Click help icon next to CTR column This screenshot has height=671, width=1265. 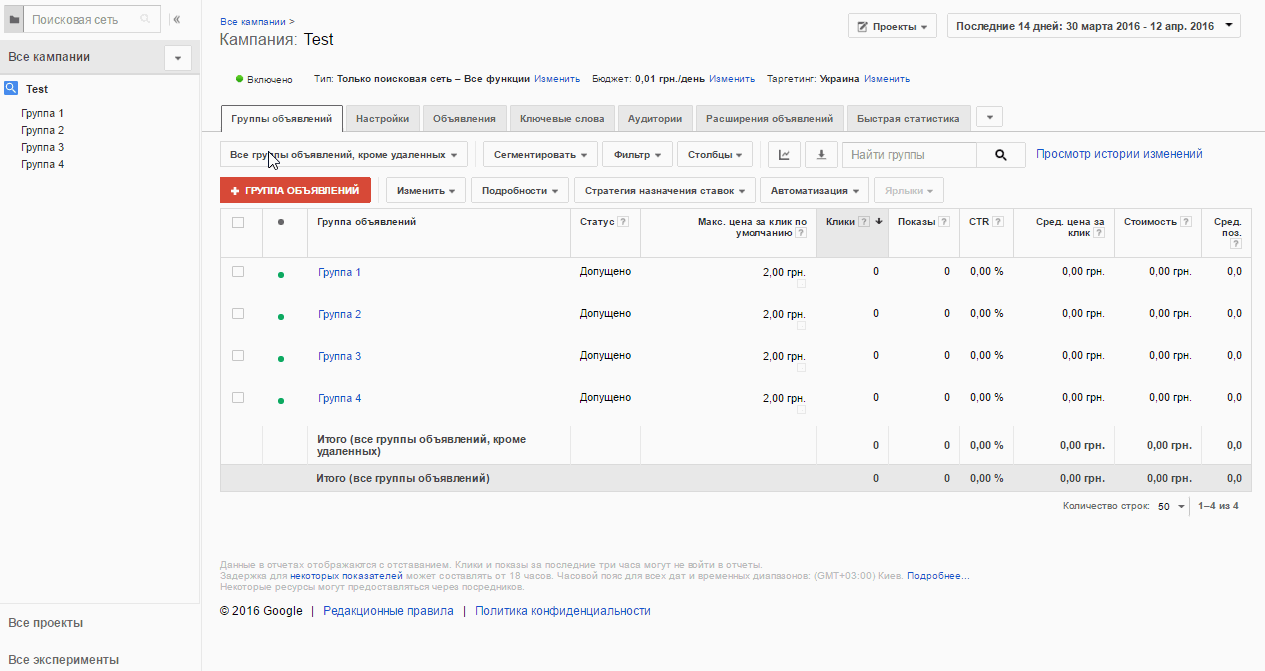[x=998, y=222]
